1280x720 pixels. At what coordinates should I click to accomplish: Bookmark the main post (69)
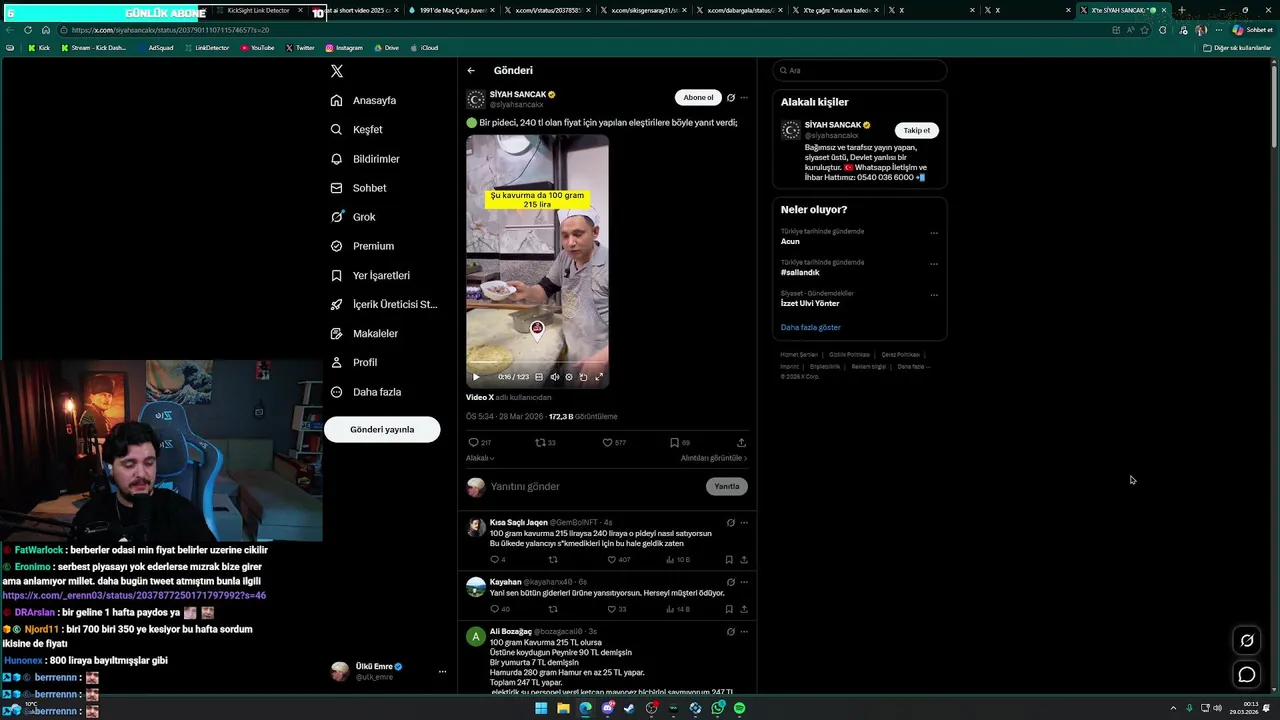pyautogui.click(x=680, y=442)
